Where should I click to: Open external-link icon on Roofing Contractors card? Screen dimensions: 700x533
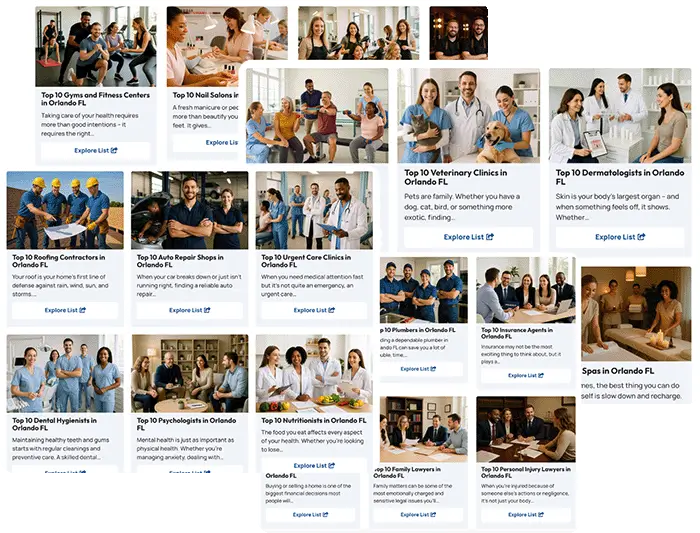pos(83,310)
